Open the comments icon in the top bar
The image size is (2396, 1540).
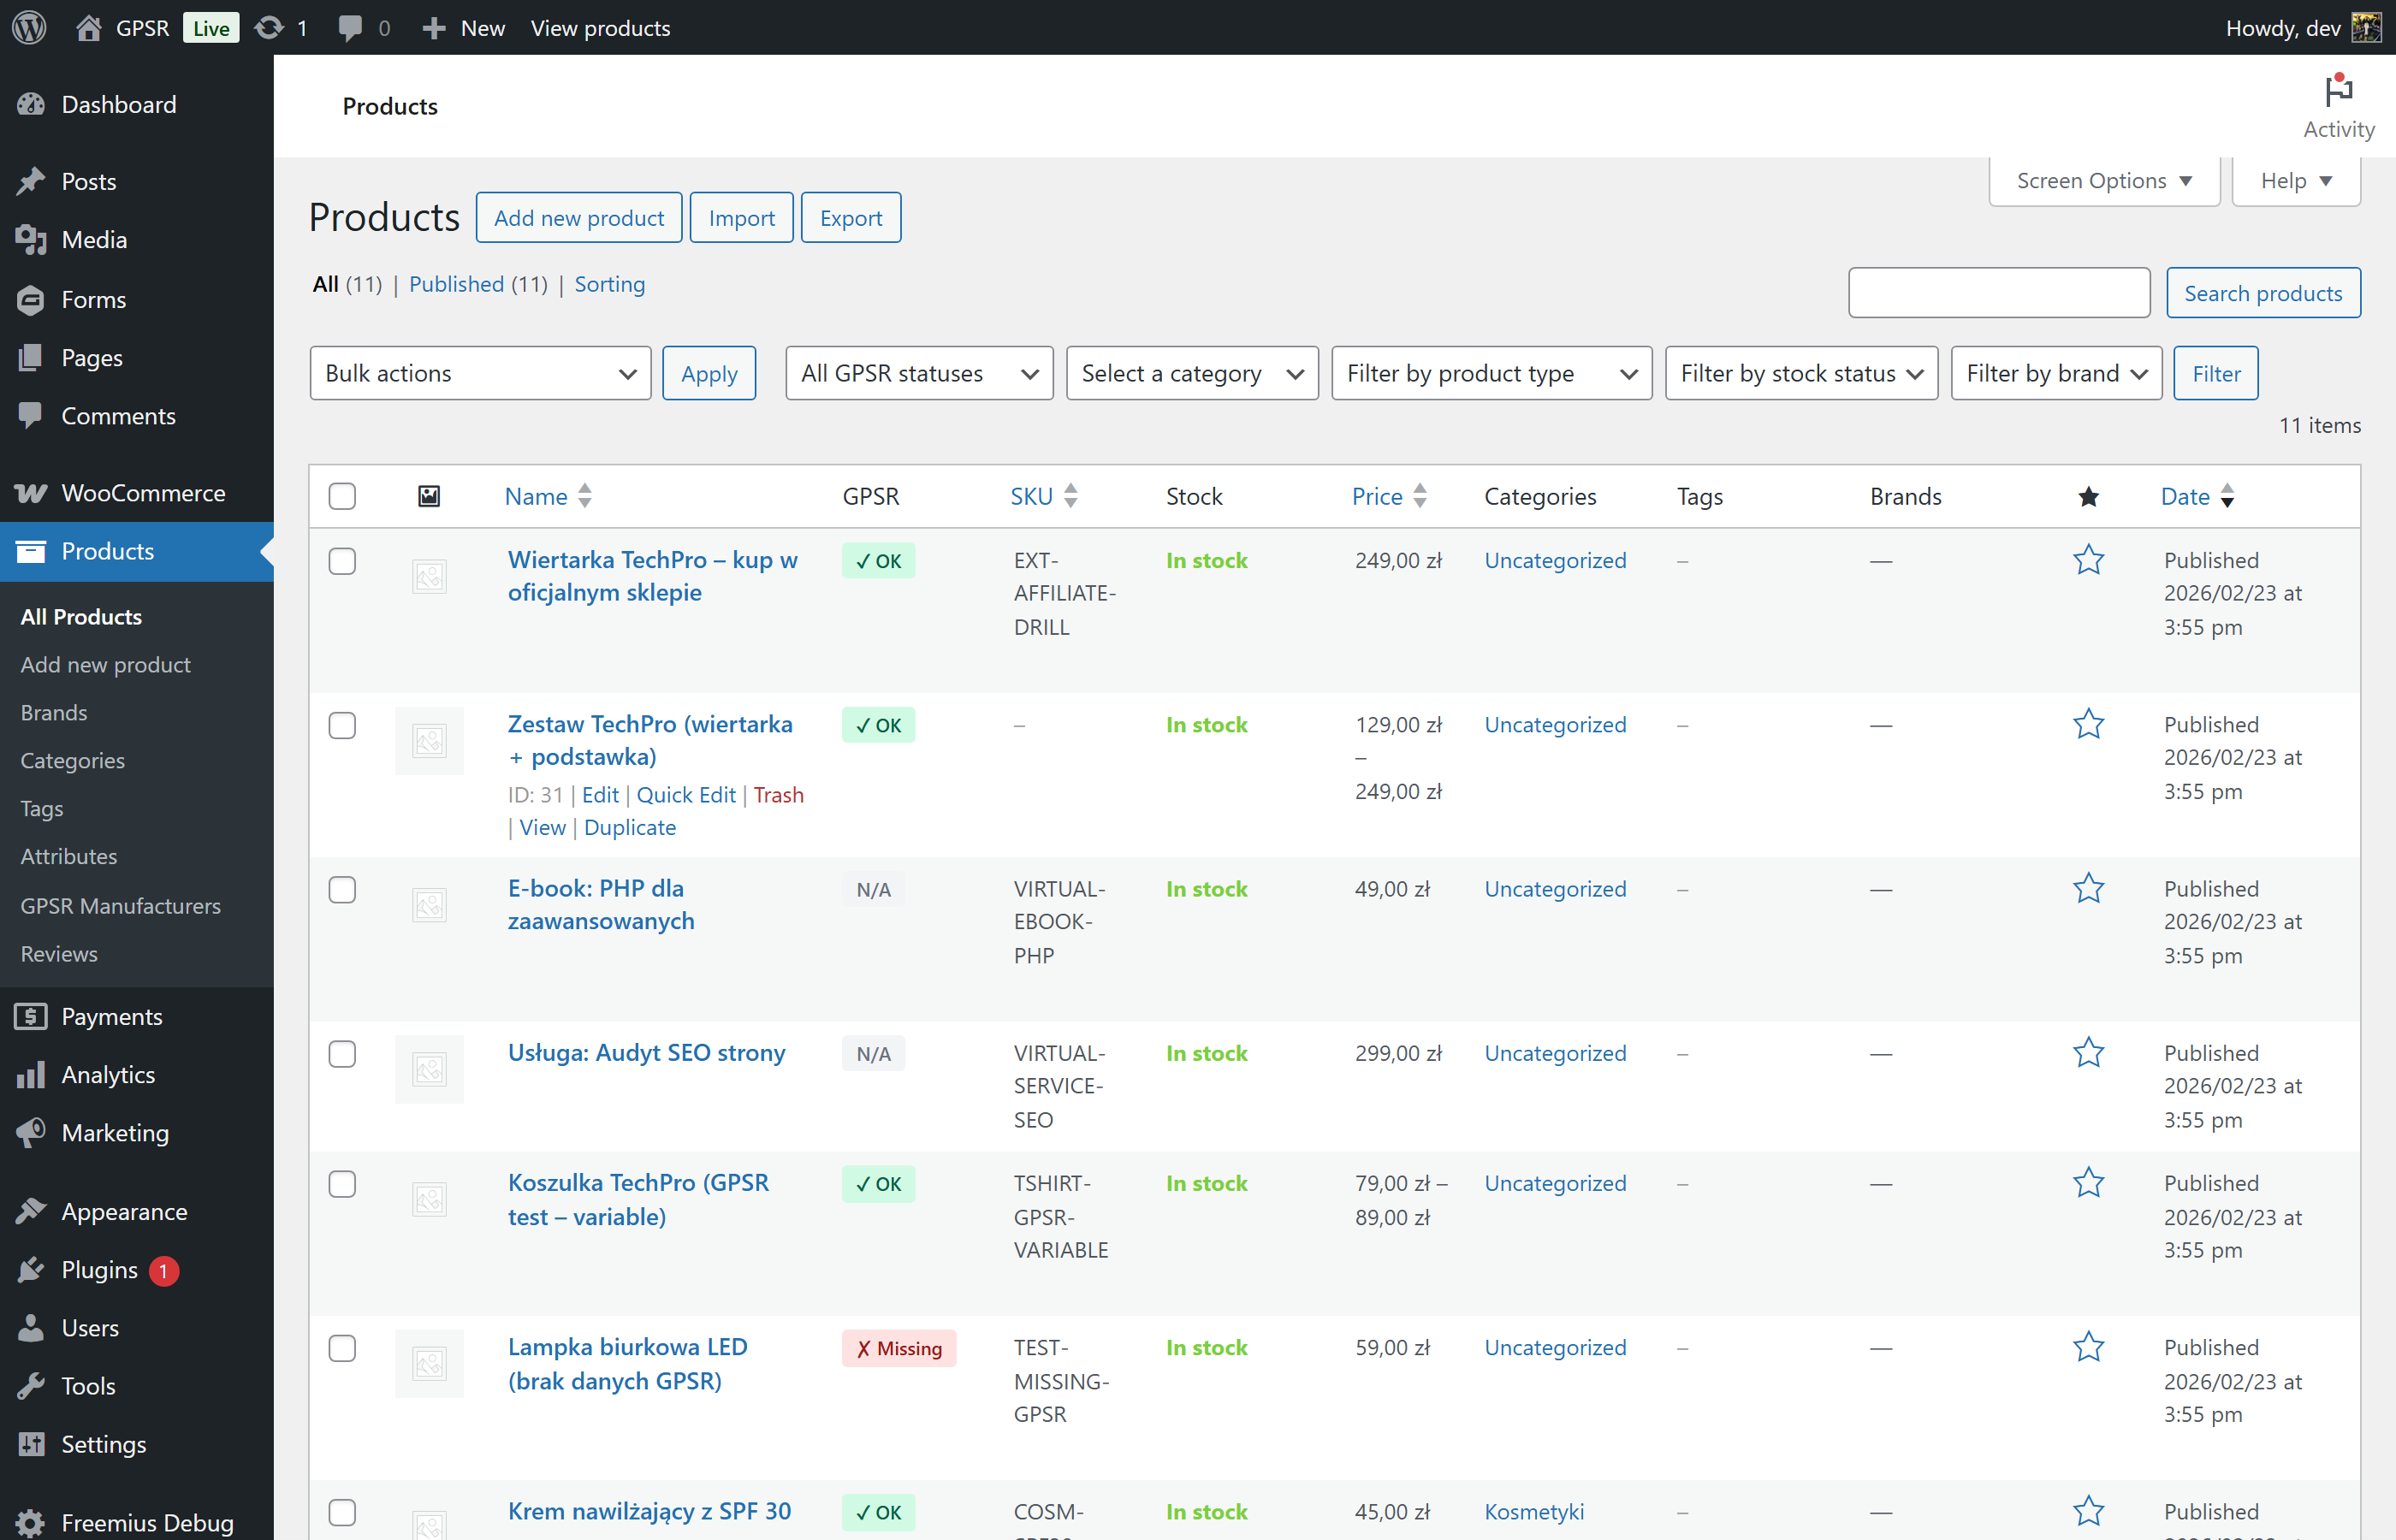point(352,27)
